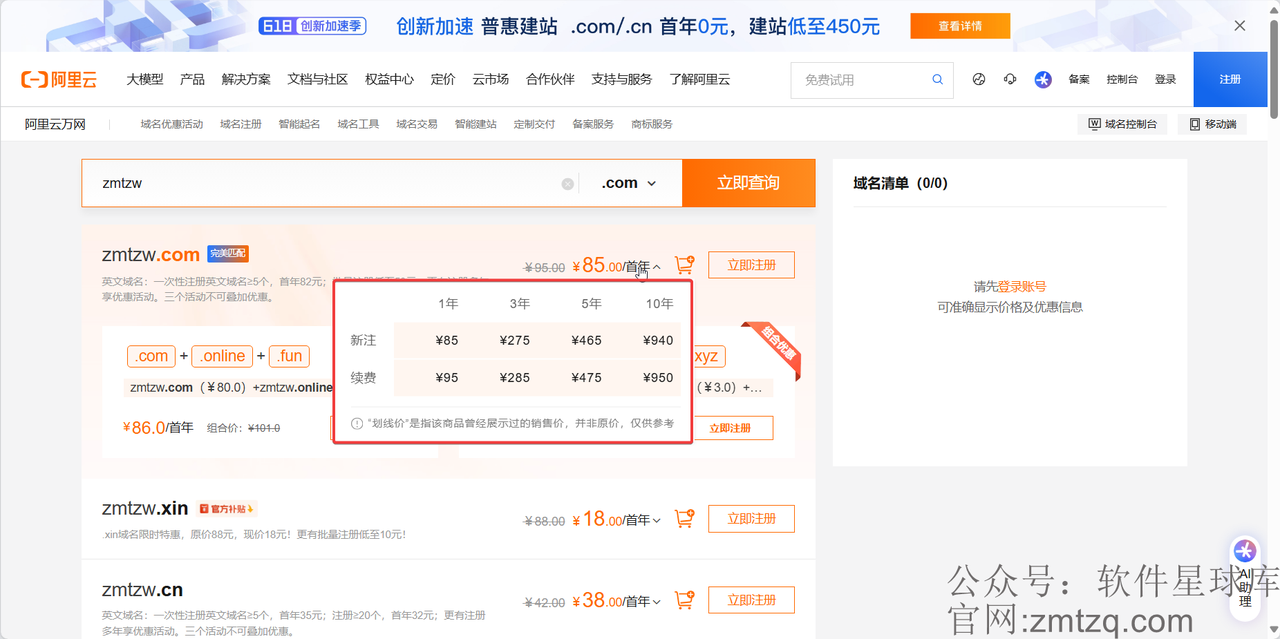Expand the .com suffix dropdown
Screen dimensions: 1280x639
click(x=629, y=183)
